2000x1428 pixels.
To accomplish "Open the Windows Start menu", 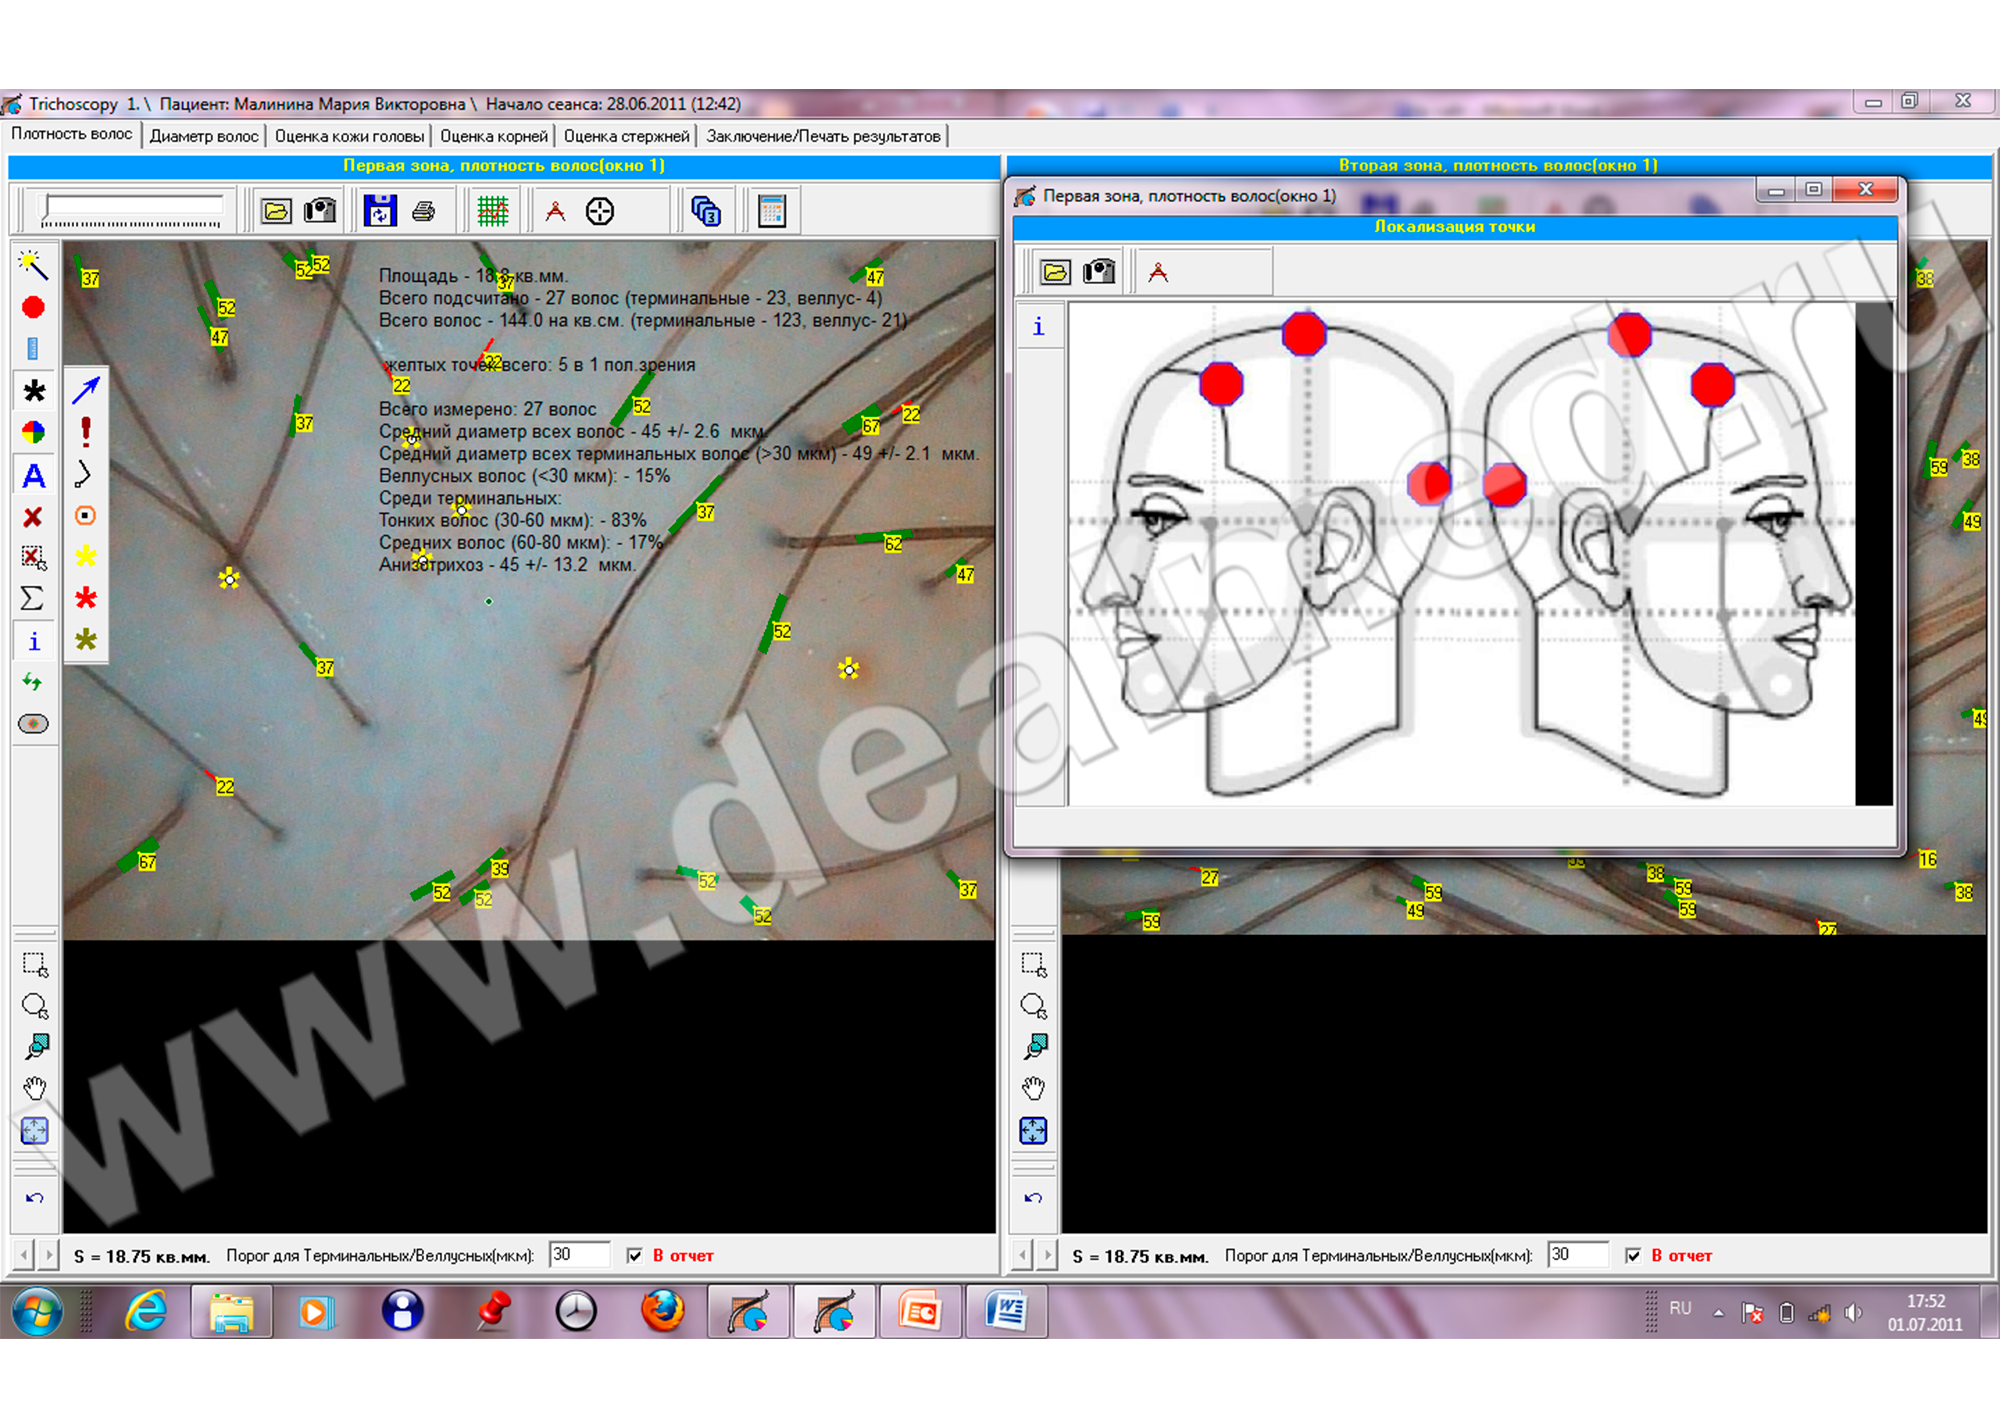I will pos(37,1311).
